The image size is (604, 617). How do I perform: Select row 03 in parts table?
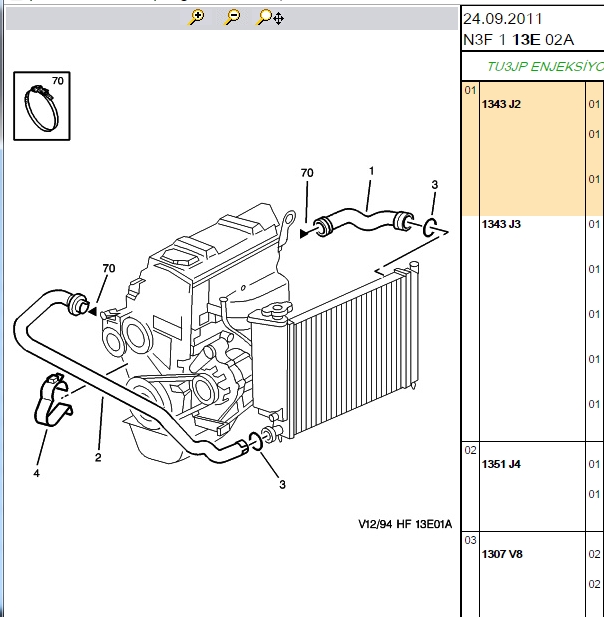point(470,540)
